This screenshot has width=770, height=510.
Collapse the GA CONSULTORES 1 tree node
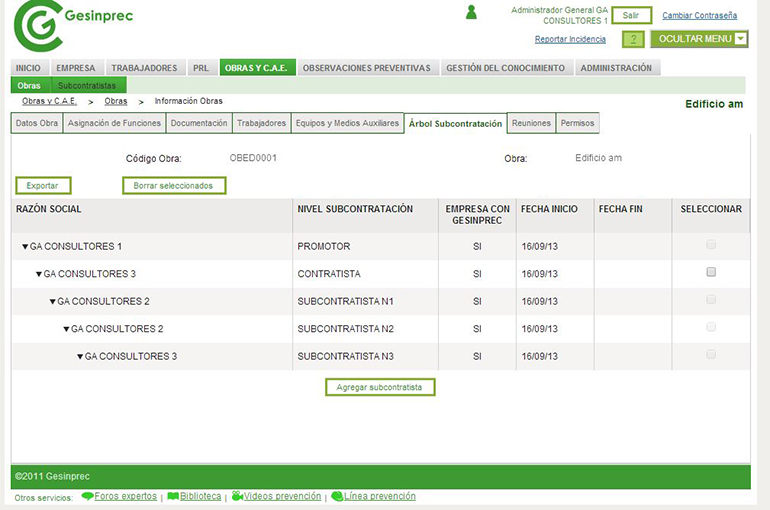tap(25, 246)
